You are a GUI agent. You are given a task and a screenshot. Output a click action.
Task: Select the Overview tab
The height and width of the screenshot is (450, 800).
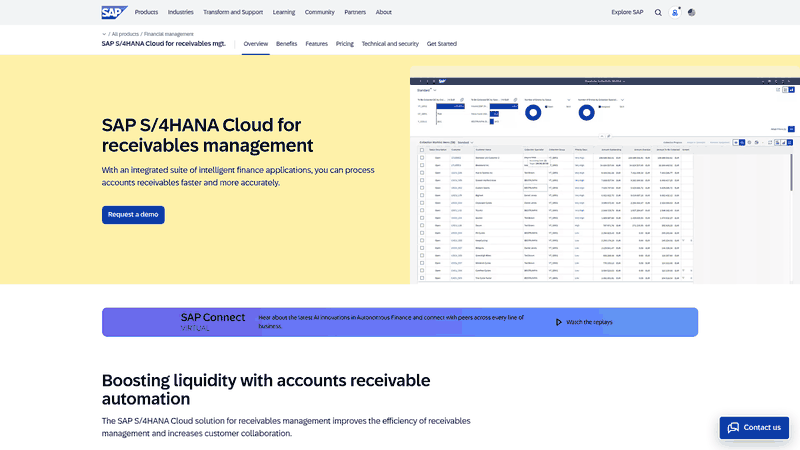pos(256,44)
